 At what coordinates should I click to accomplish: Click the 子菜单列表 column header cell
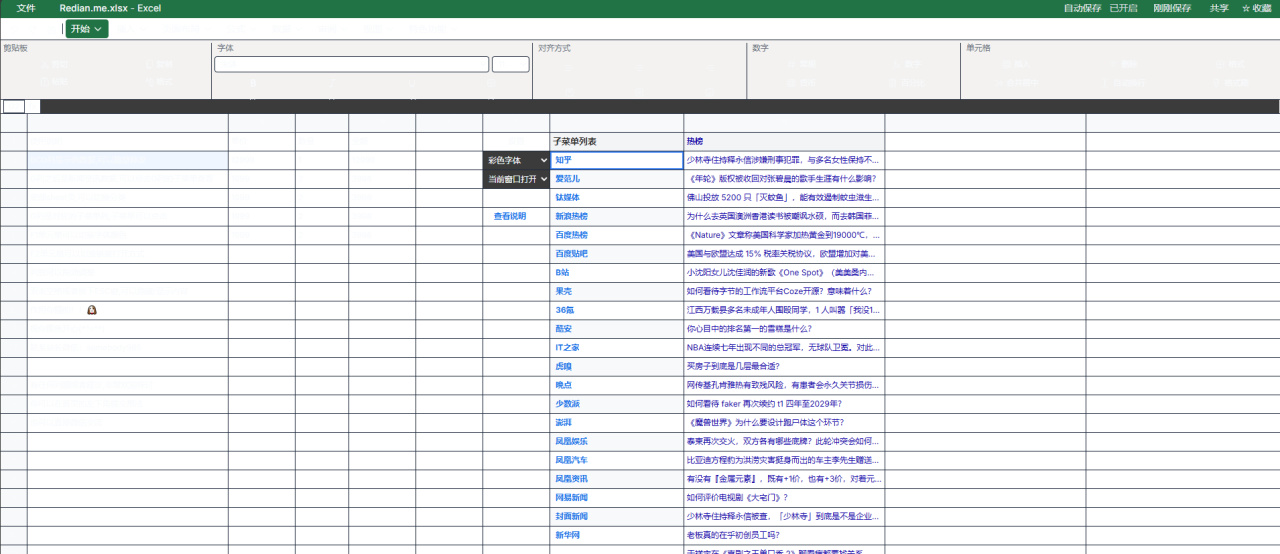[617, 141]
